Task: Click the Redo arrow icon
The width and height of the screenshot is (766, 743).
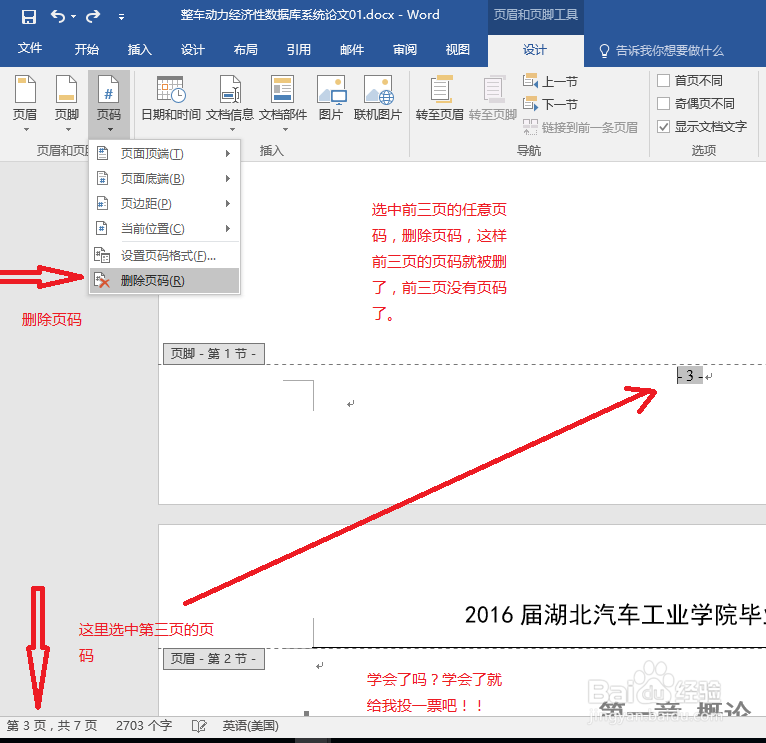Action: point(93,17)
